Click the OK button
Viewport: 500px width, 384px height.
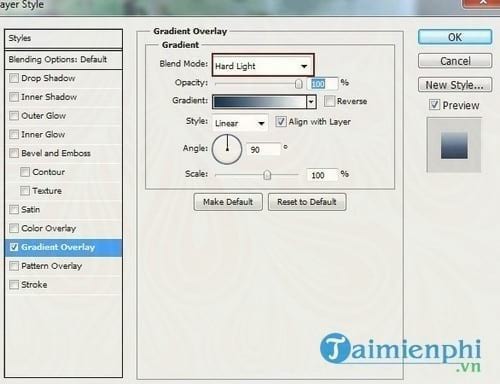[x=455, y=37]
